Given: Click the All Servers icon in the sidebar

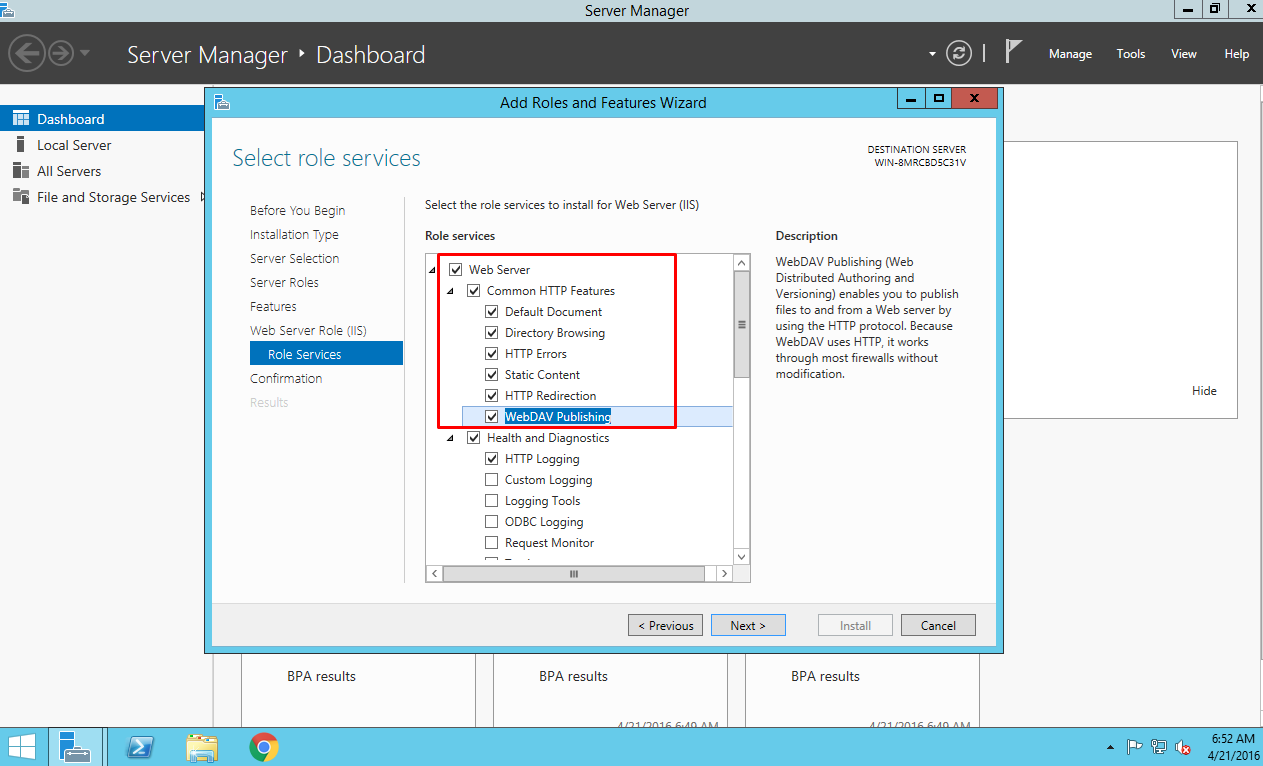Looking at the screenshot, I should [20, 171].
